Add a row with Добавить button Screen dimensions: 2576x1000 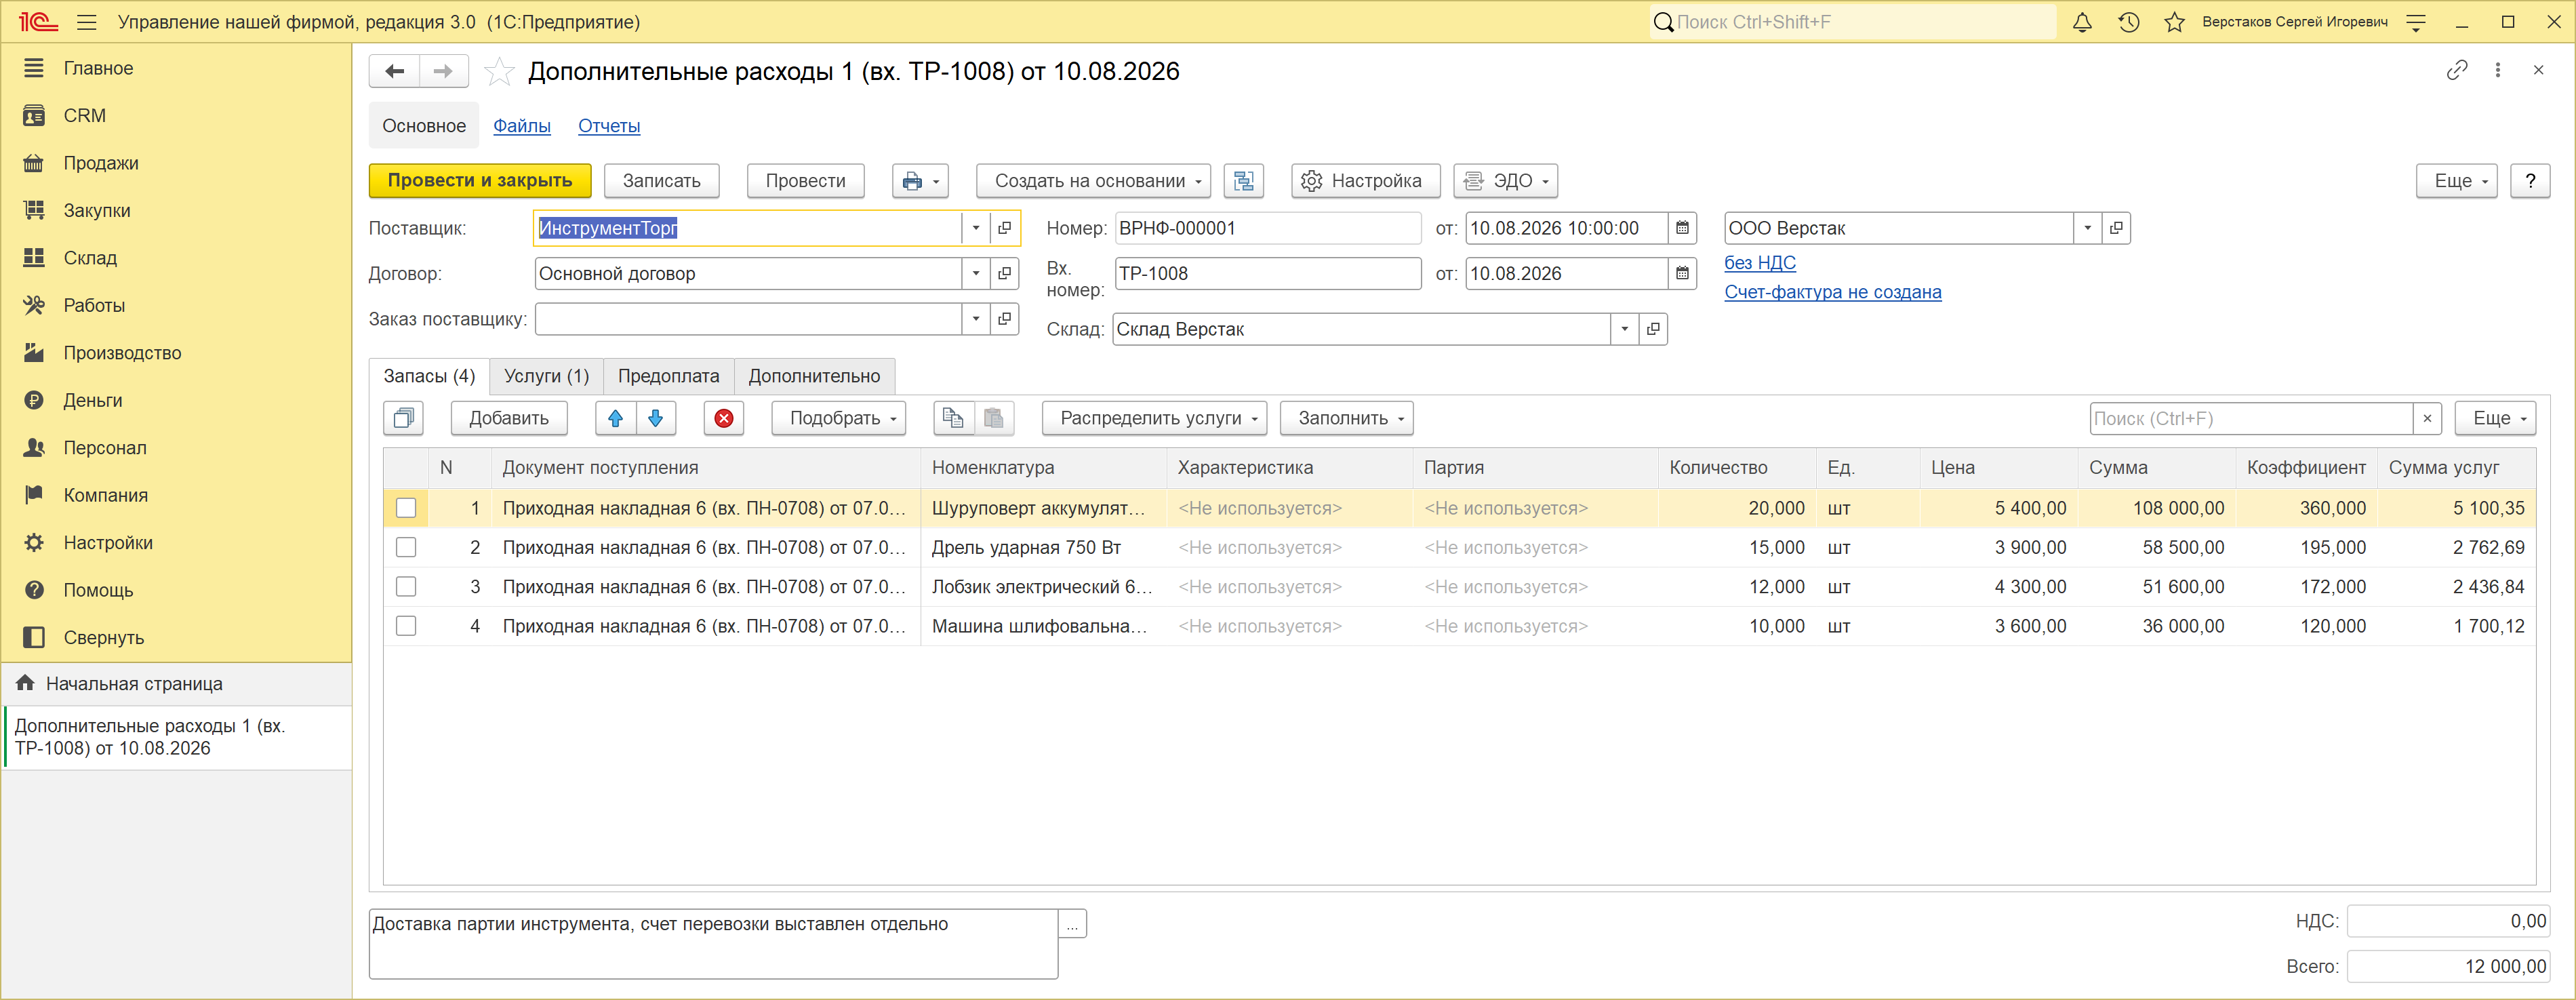[509, 418]
